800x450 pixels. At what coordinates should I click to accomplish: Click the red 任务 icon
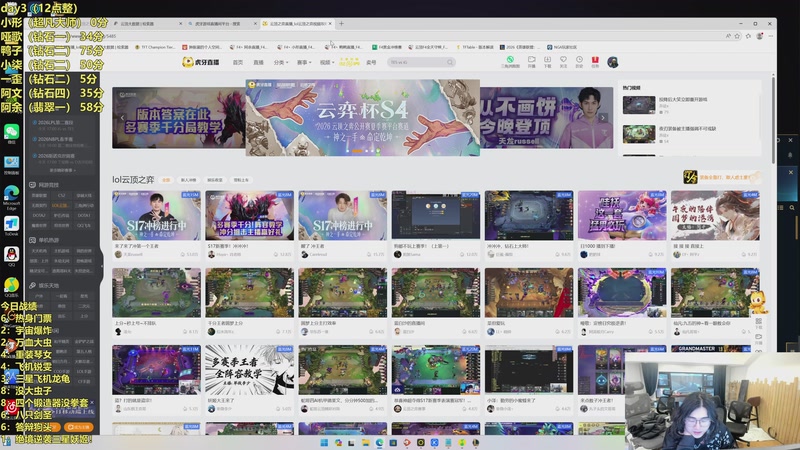click(x=595, y=62)
